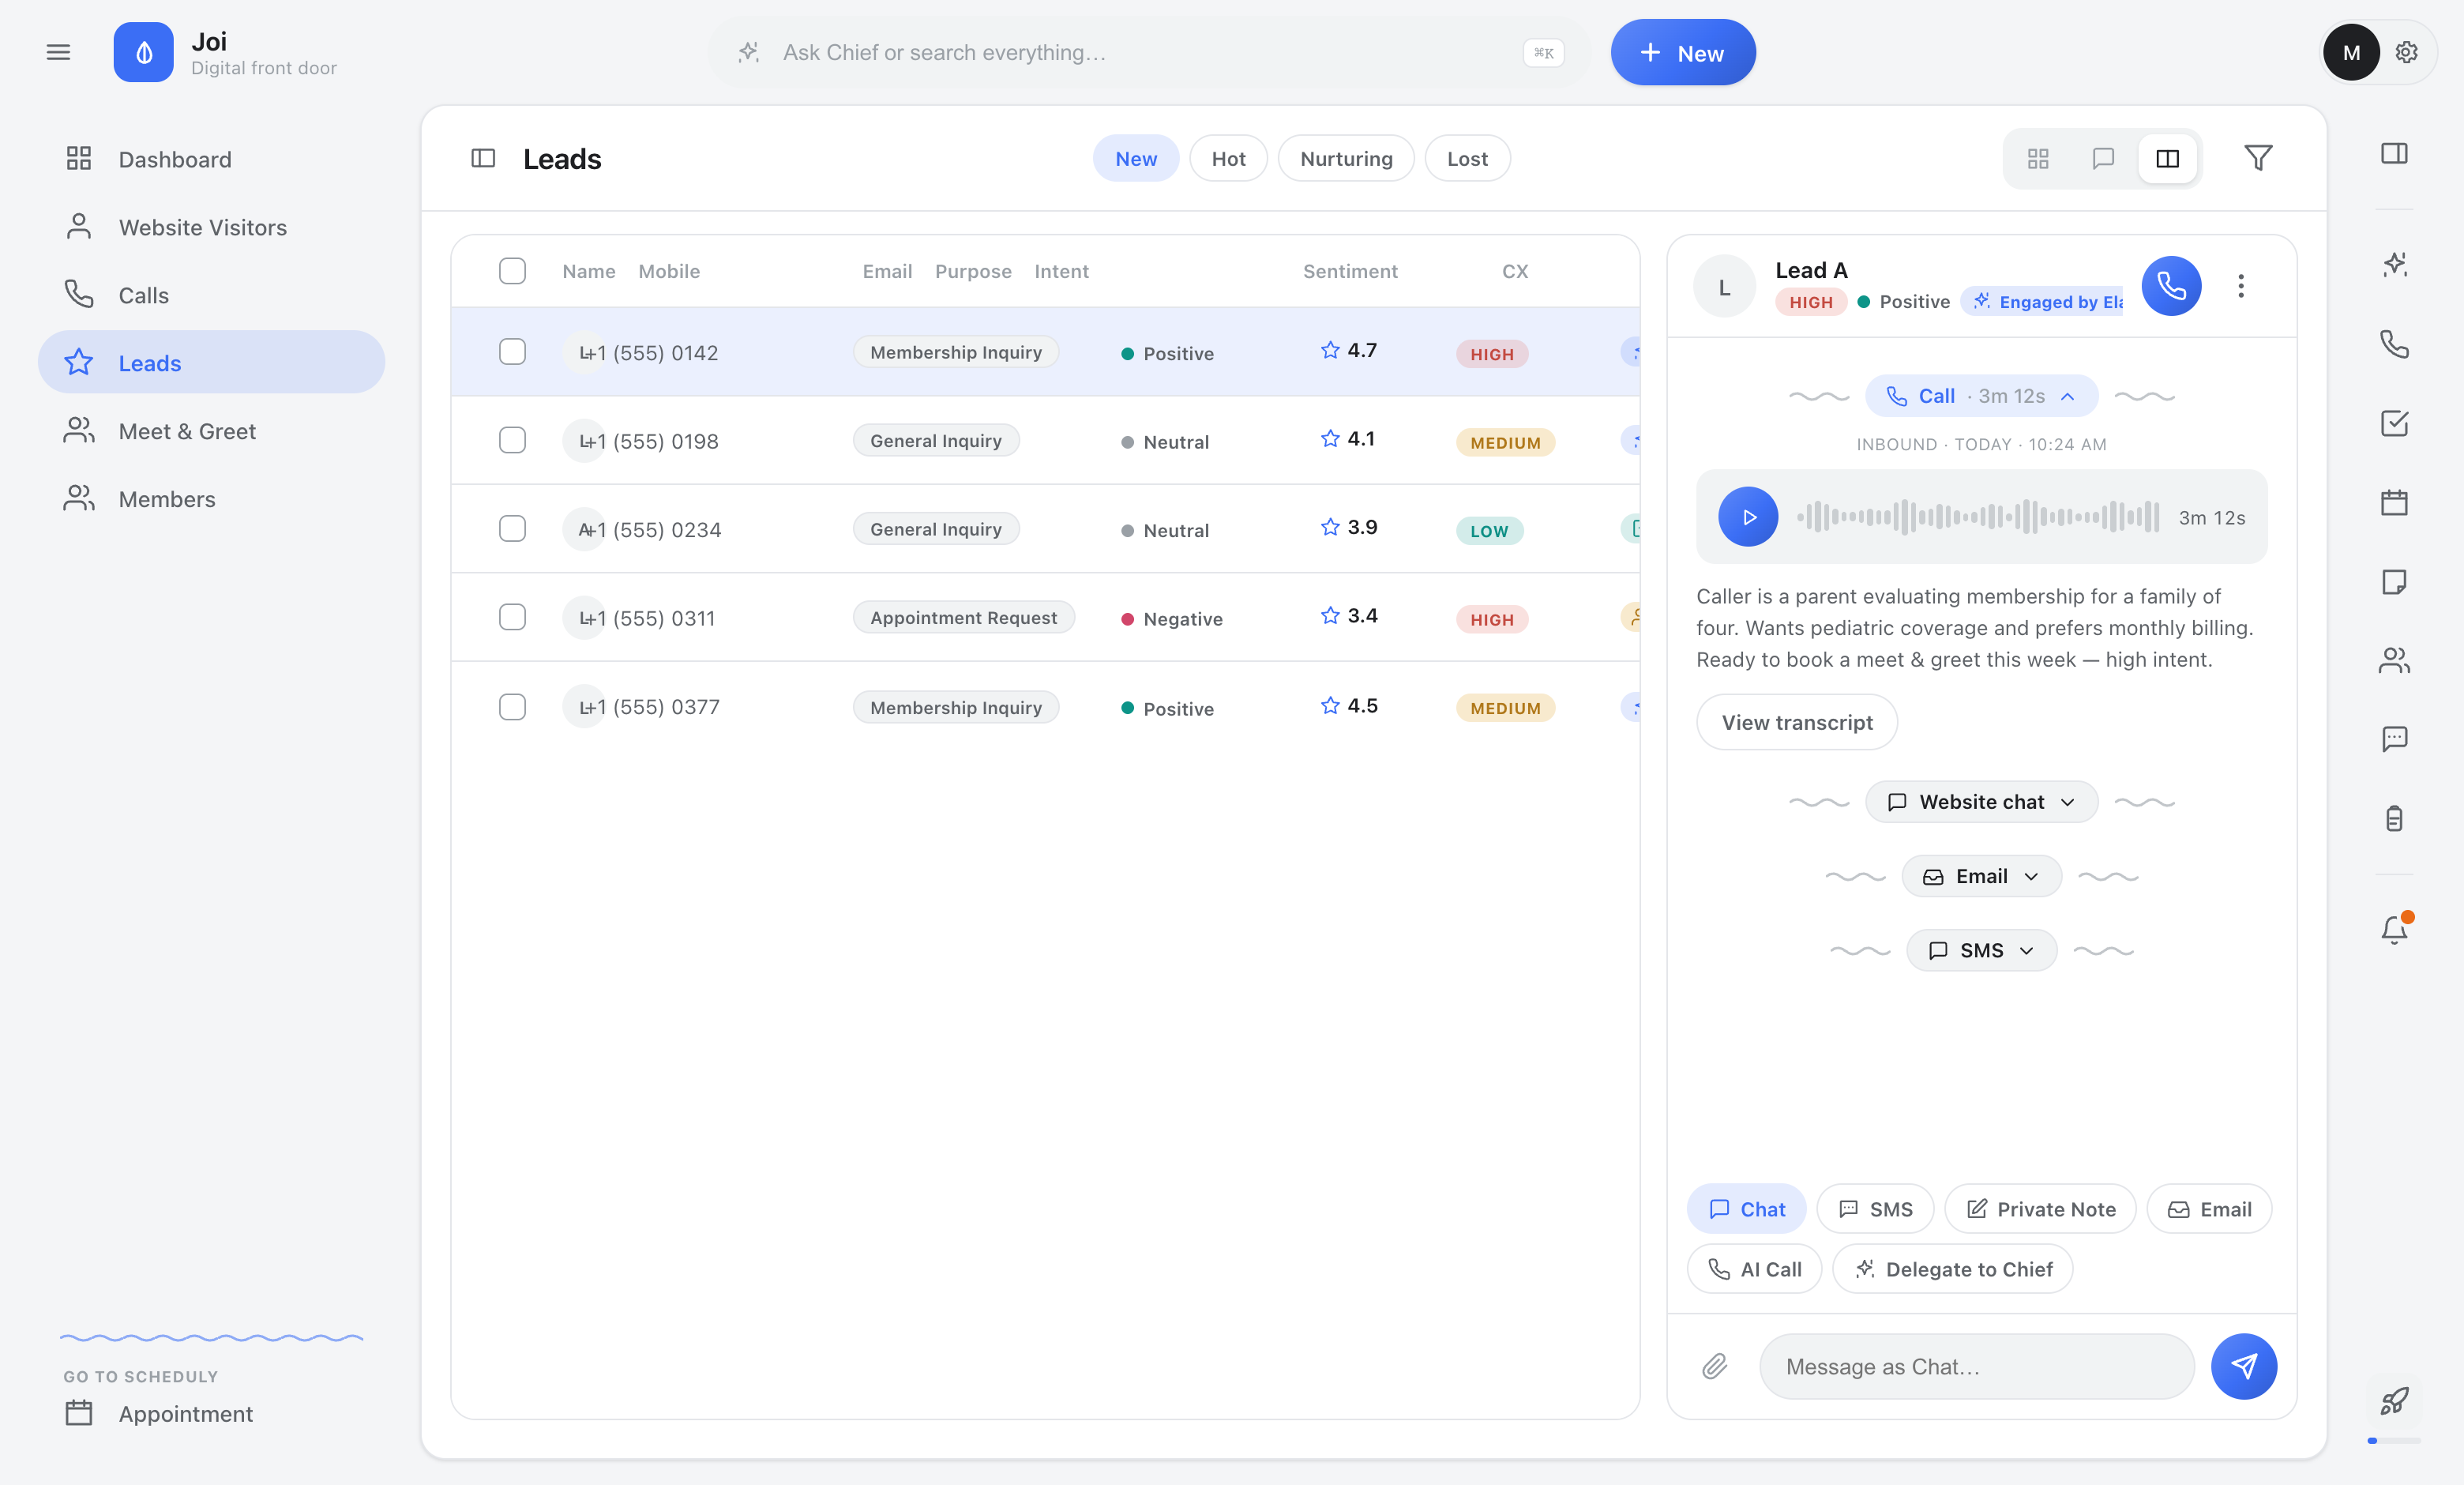The height and width of the screenshot is (1485, 2464).
Task: Open the calendar icon in right rail
Action: tap(2394, 502)
